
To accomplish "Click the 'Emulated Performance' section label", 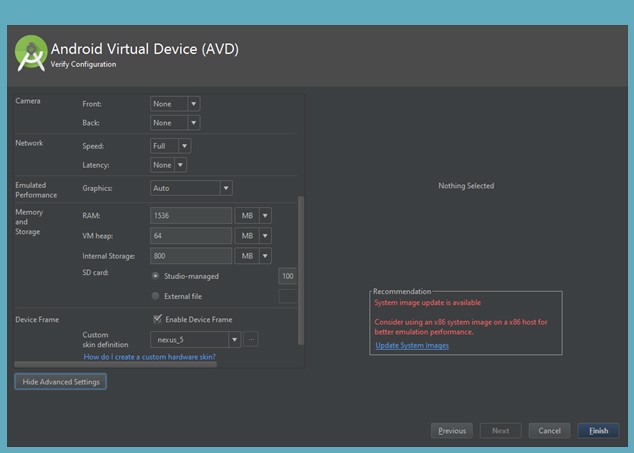I will (36, 190).
